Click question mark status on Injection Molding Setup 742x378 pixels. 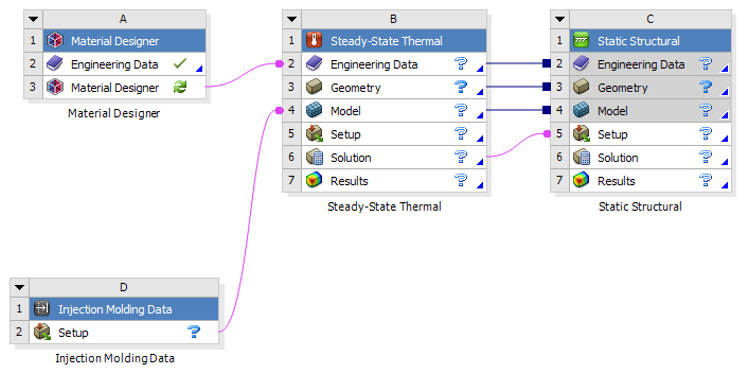pyautogui.click(x=194, y=332)
